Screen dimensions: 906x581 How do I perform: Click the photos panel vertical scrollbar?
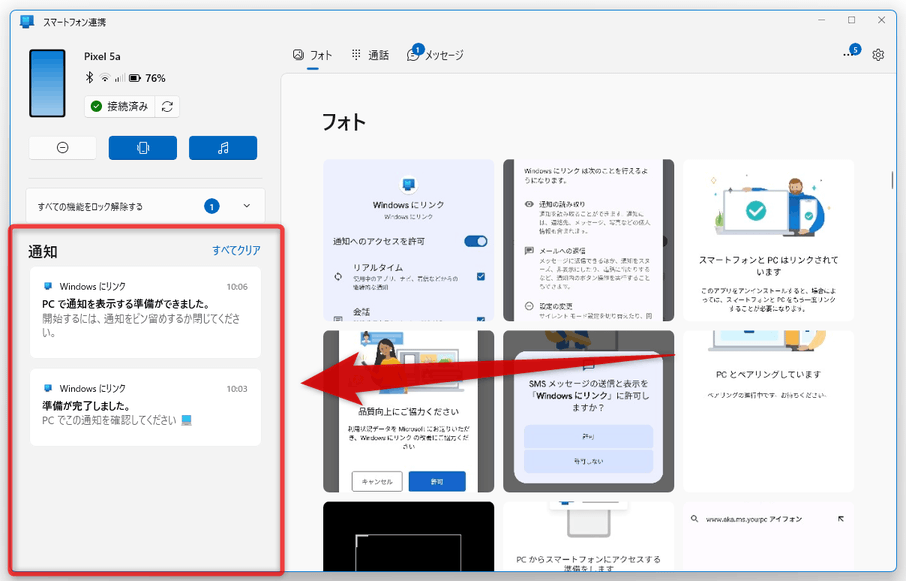click(x=892, y=180)
